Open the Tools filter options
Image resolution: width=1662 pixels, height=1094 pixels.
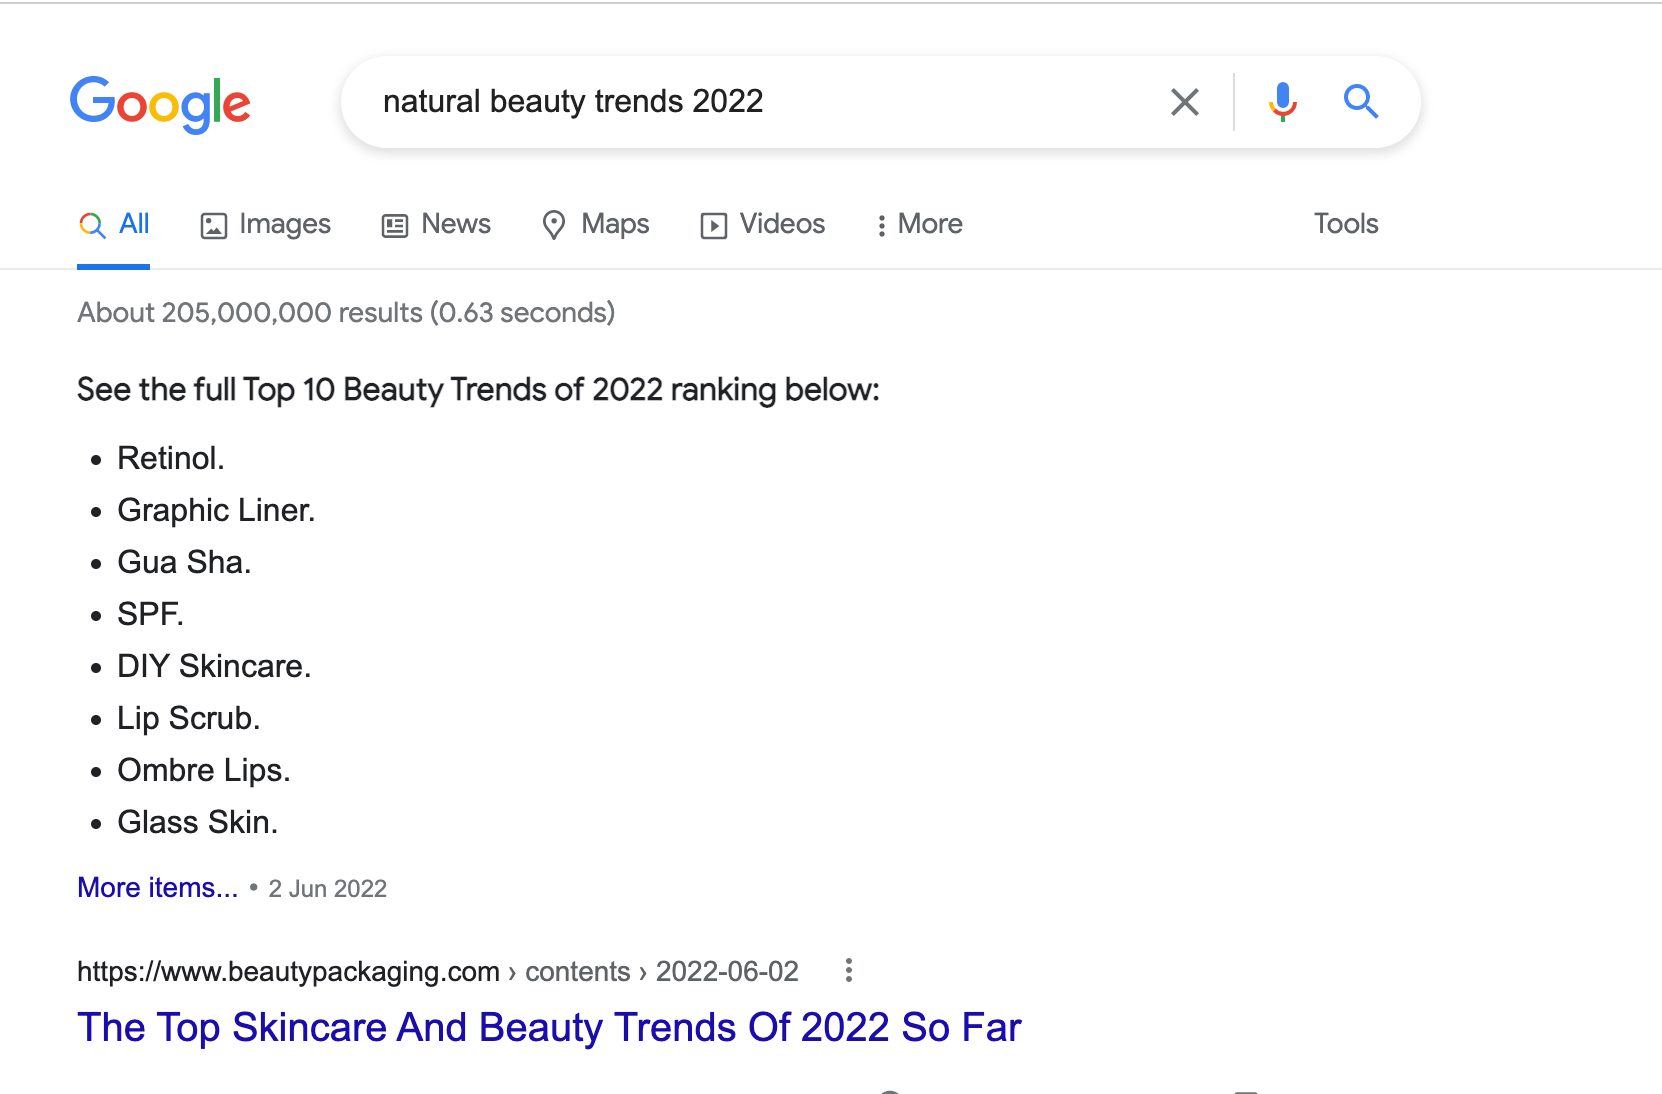point(1345,224)
